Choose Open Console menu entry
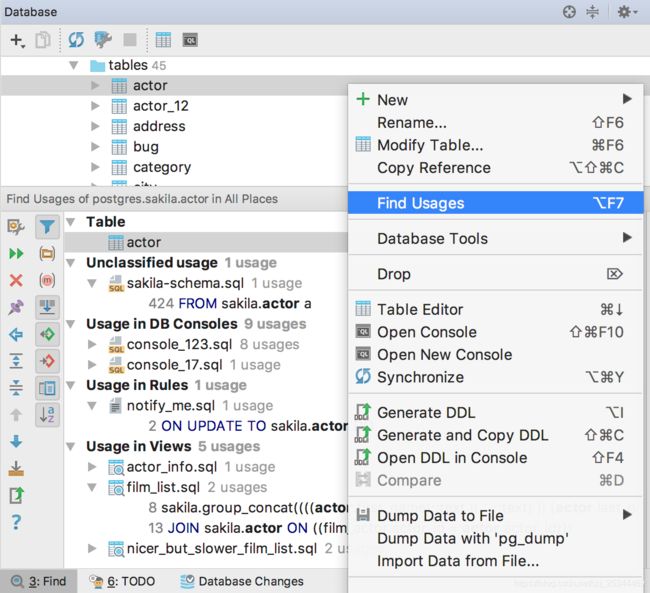Viewport: 650px width, 593px height. pos(495,332)
